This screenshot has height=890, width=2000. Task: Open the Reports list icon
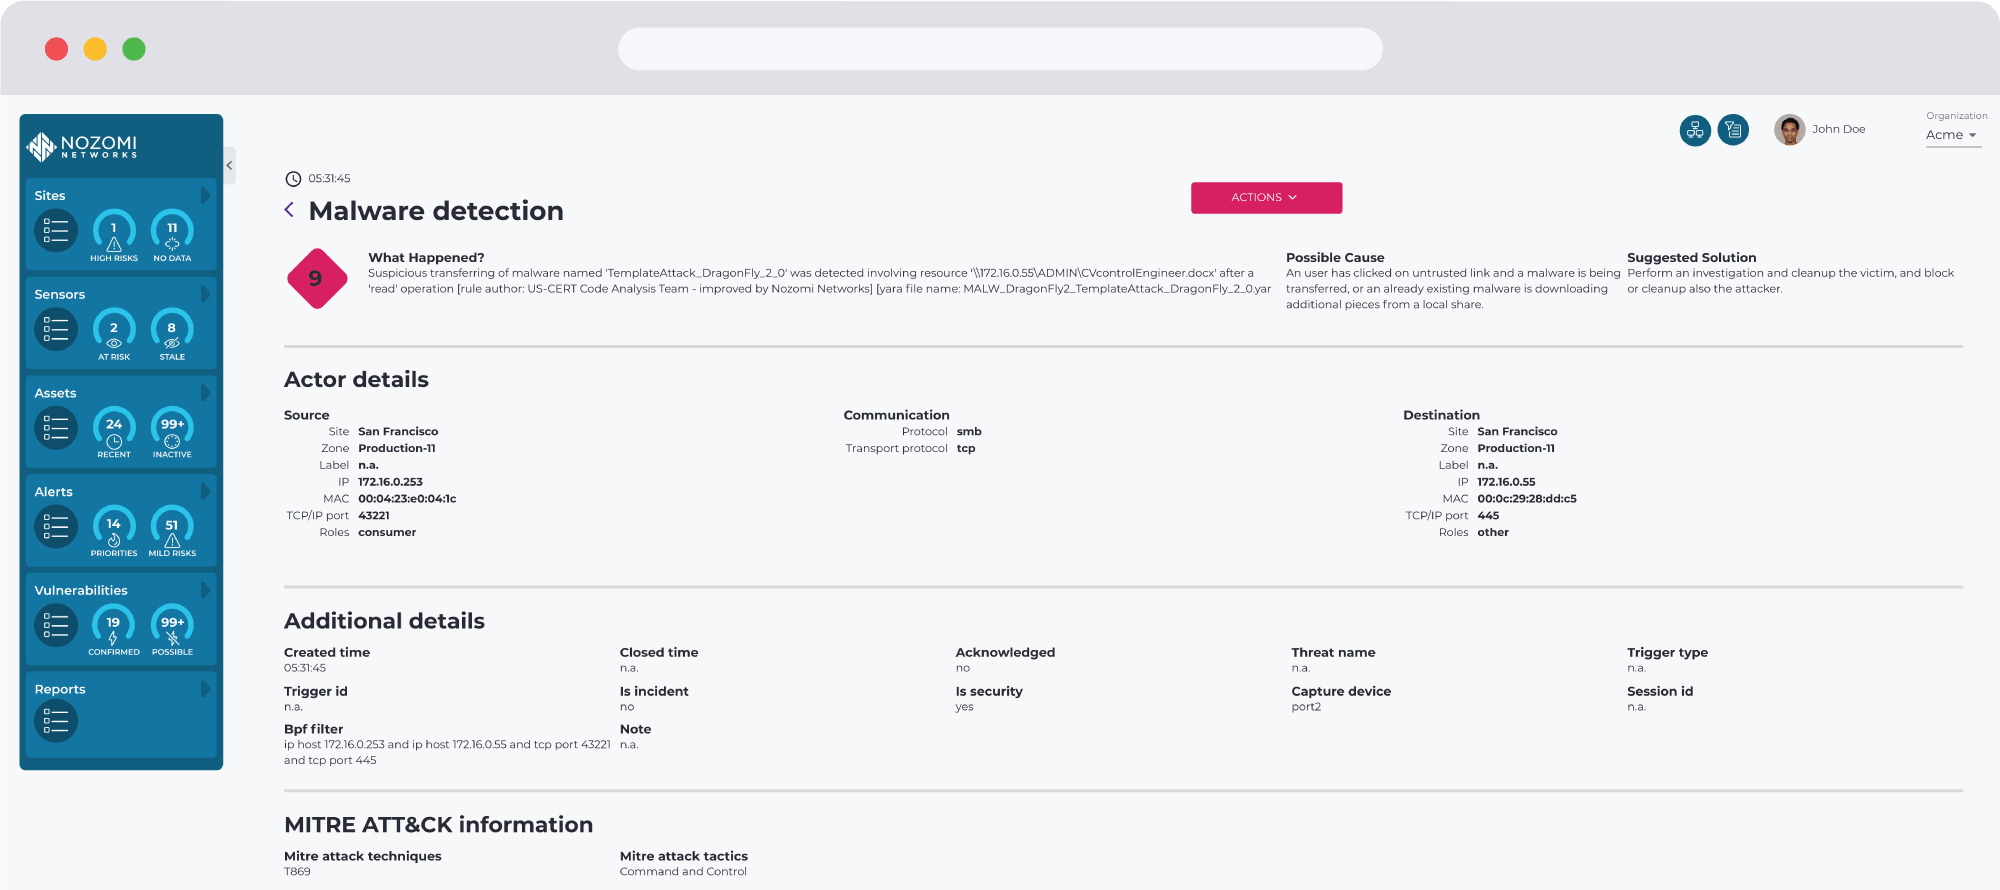(x=56, y=721)
